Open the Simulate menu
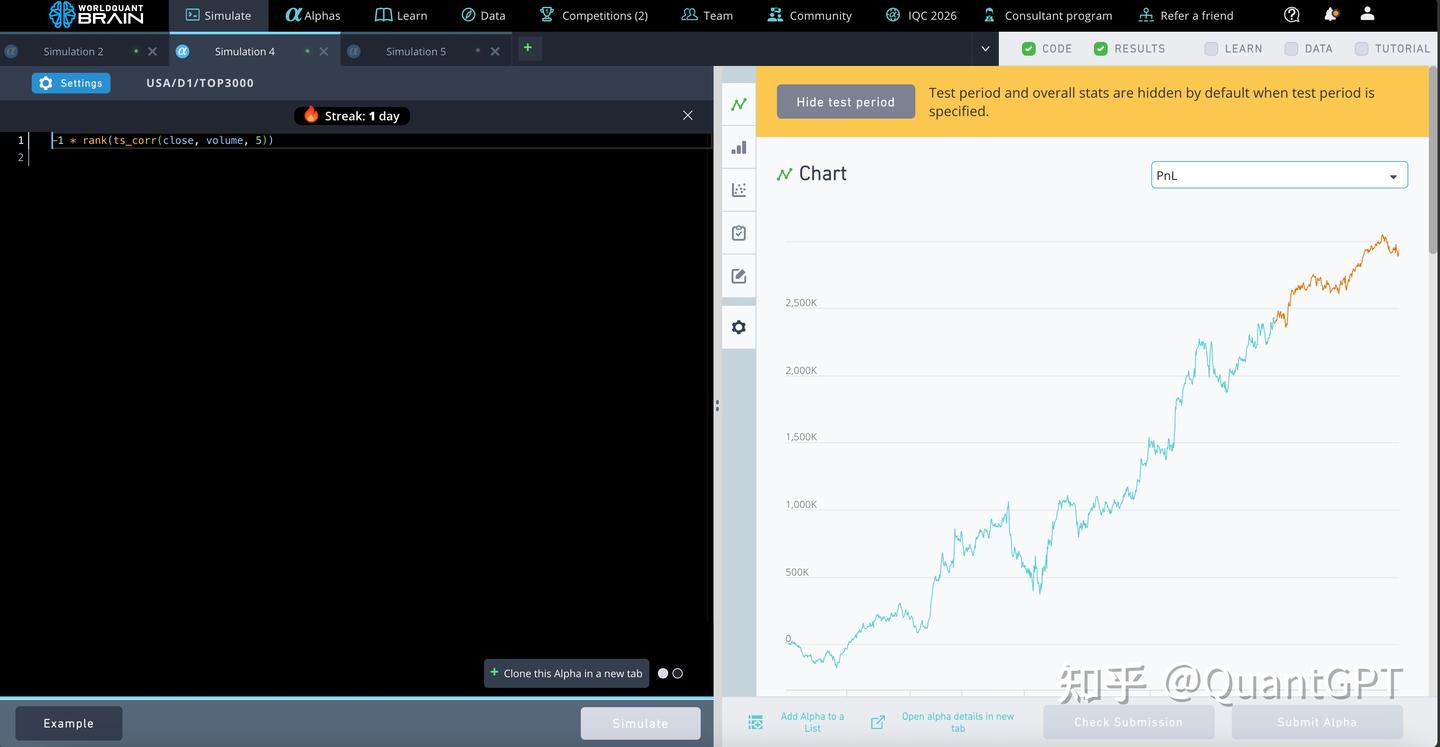1440x747 pixels. (218, 15)
